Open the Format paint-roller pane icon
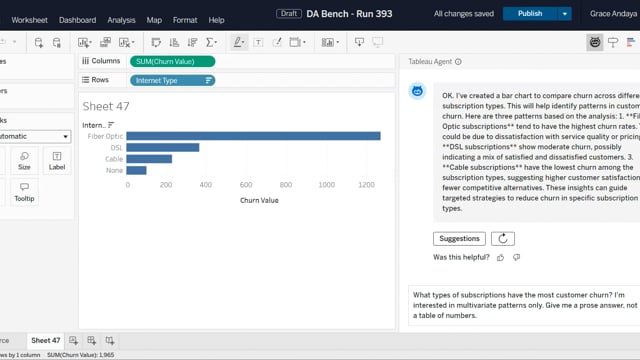640x360 pixels. click(613, 42)
